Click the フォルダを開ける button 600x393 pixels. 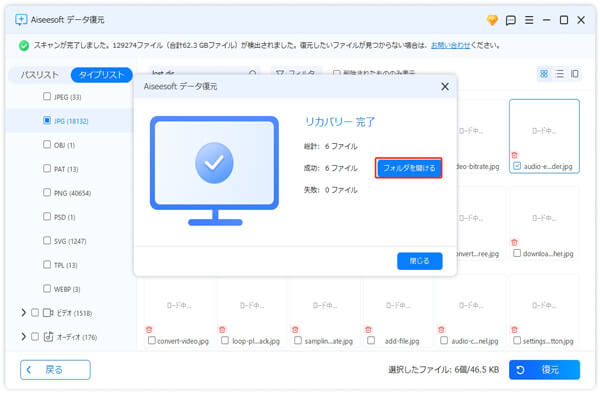tap(409, 168)
